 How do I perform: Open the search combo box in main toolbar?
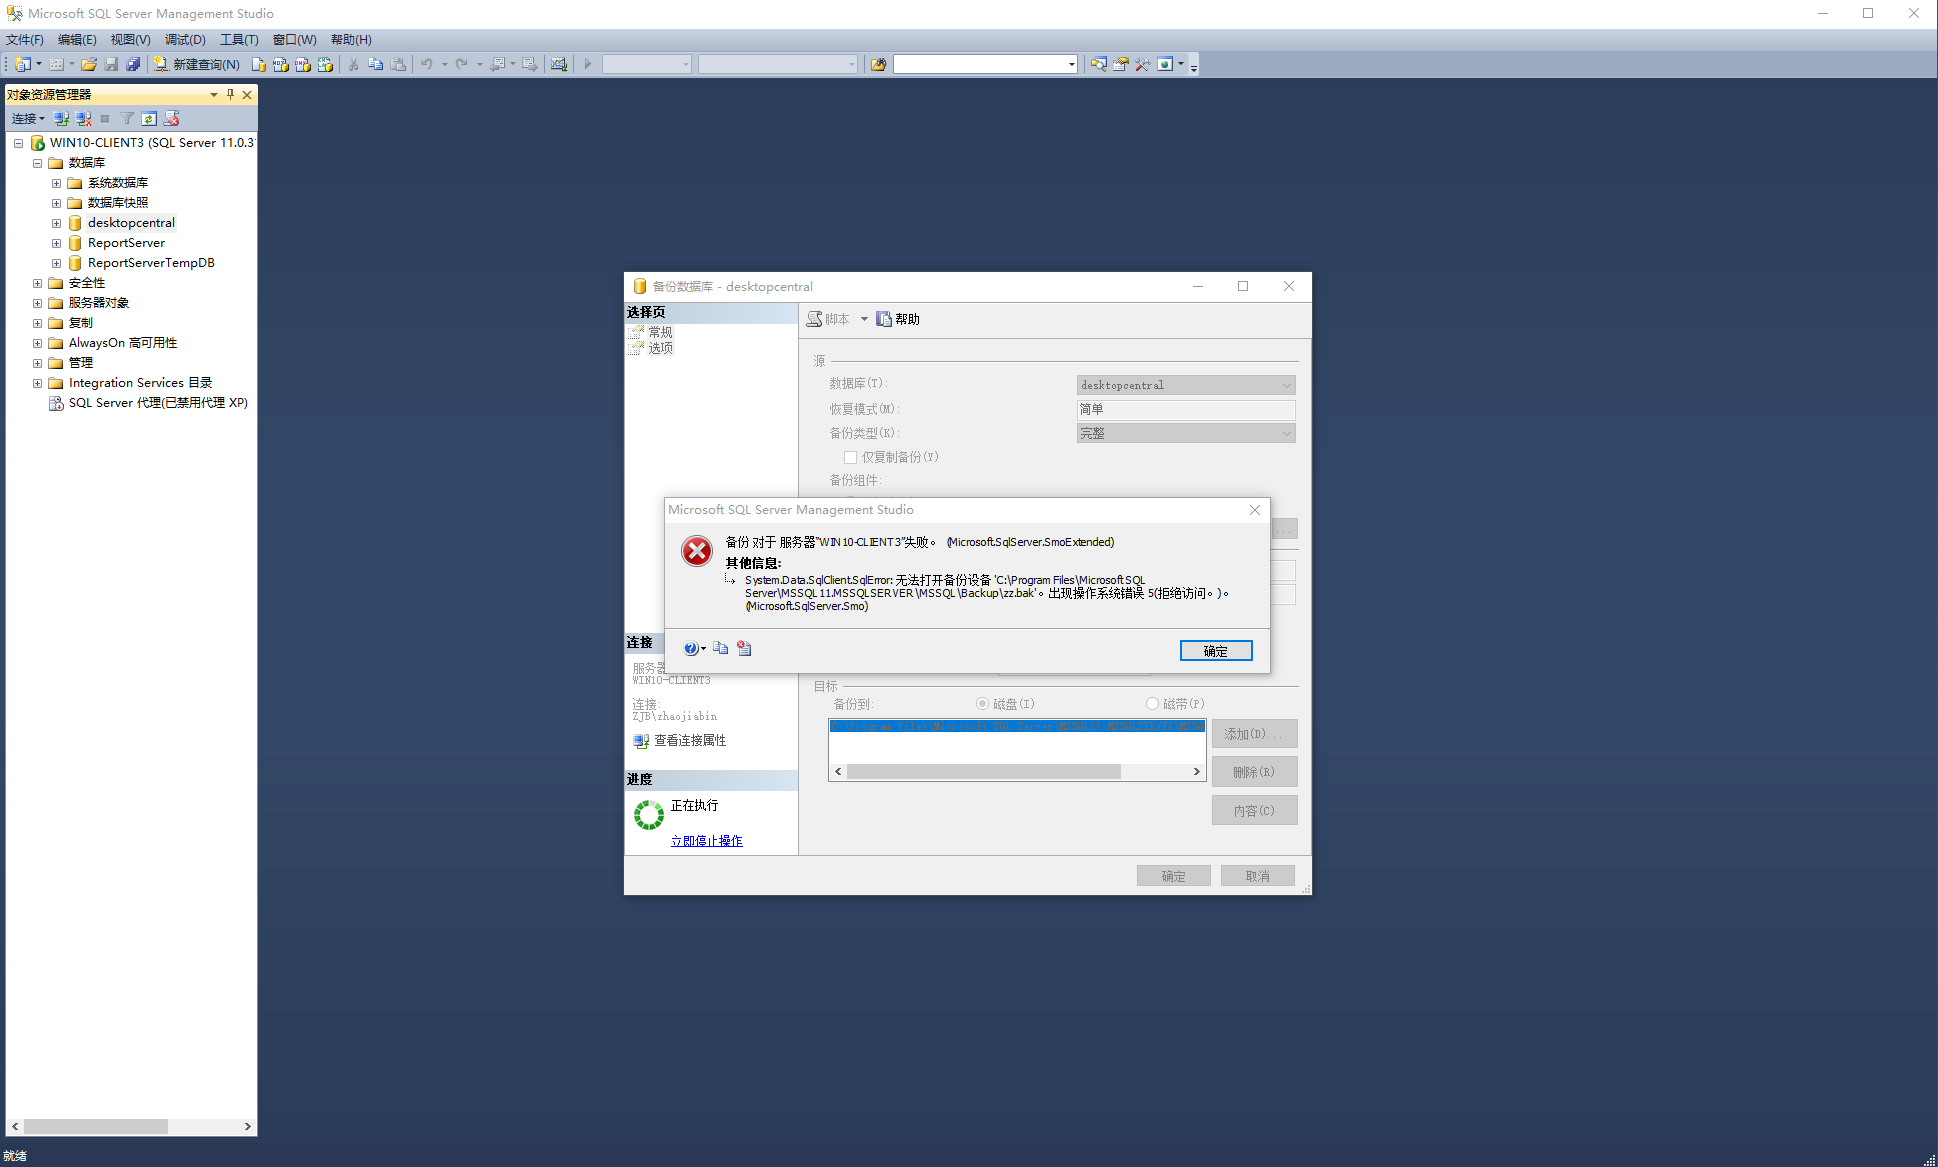[x=985, y=64]
